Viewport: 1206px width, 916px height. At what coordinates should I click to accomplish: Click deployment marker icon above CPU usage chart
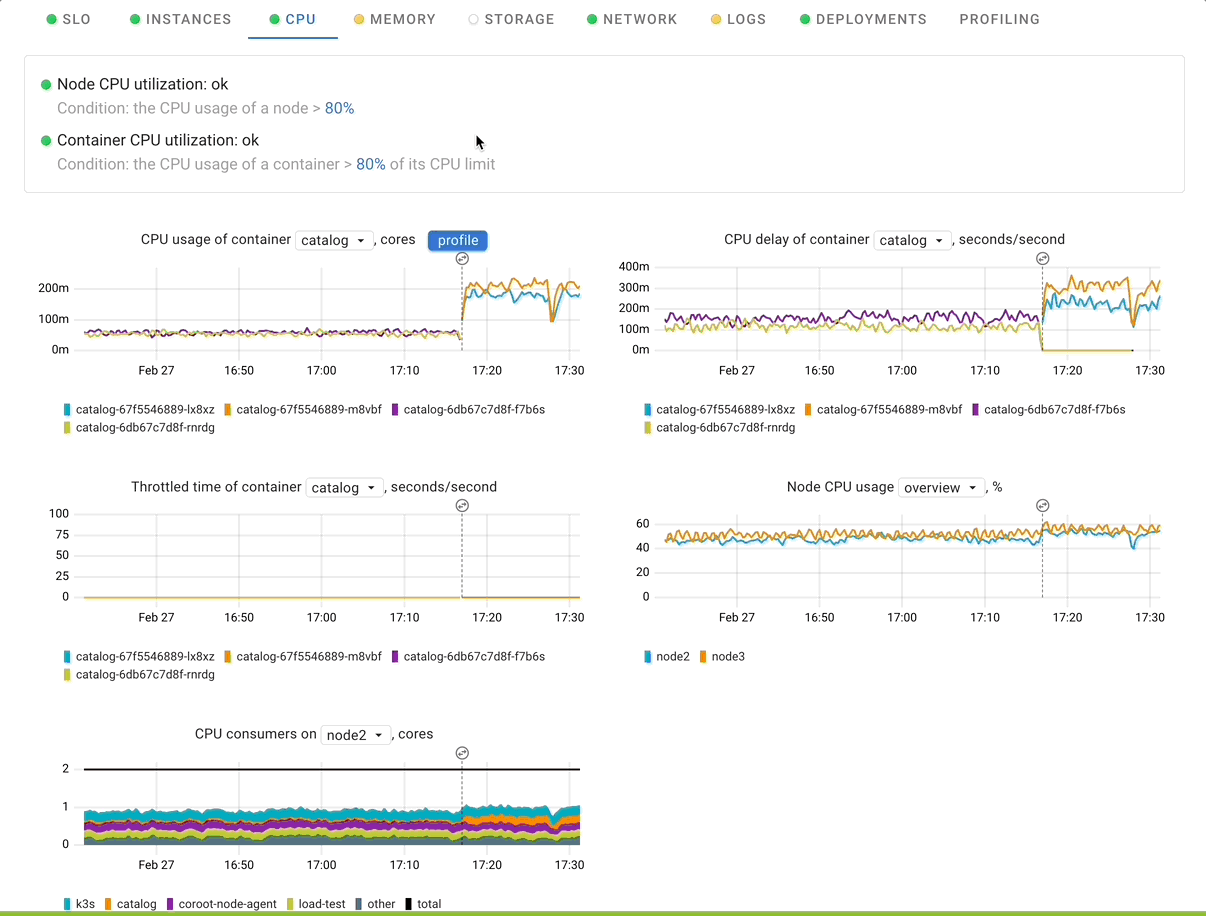tap(462, 258)
